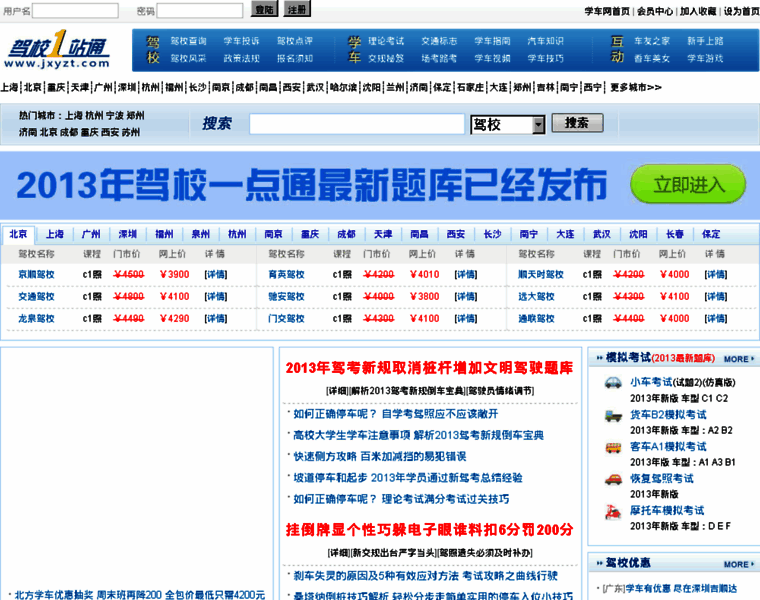Open 汽车知识 in the navigation bar
Viewport: 760px width, 600px height.
pyautogui.click(x=545, y=41)
